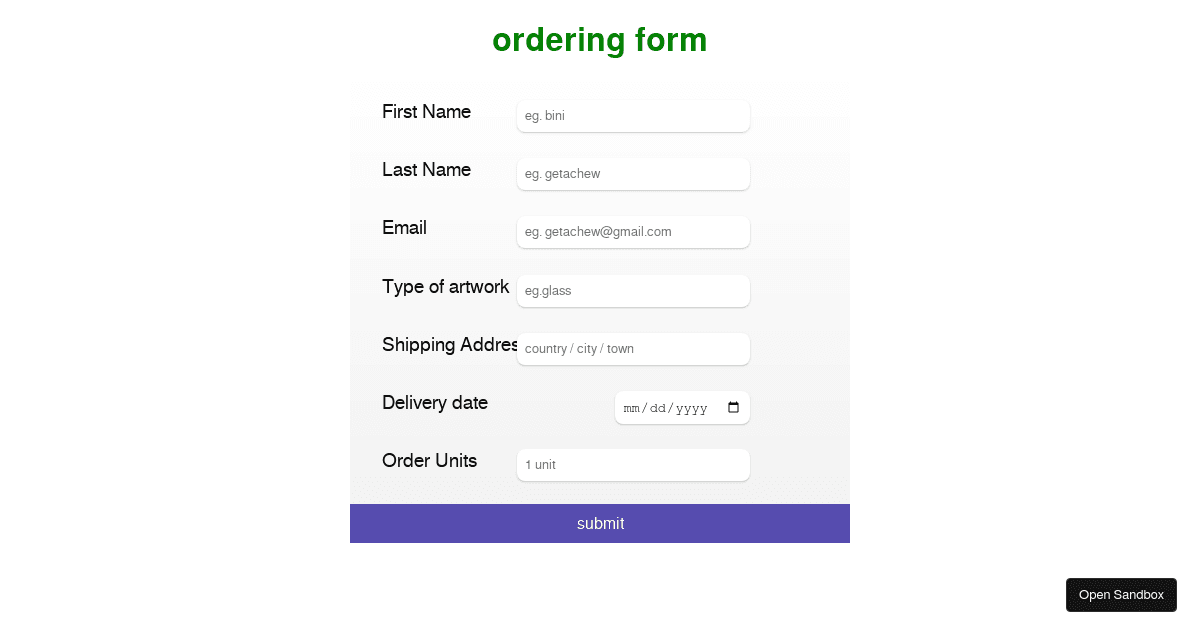
Task: Click the ordering form heading
Action: point(599,40)
